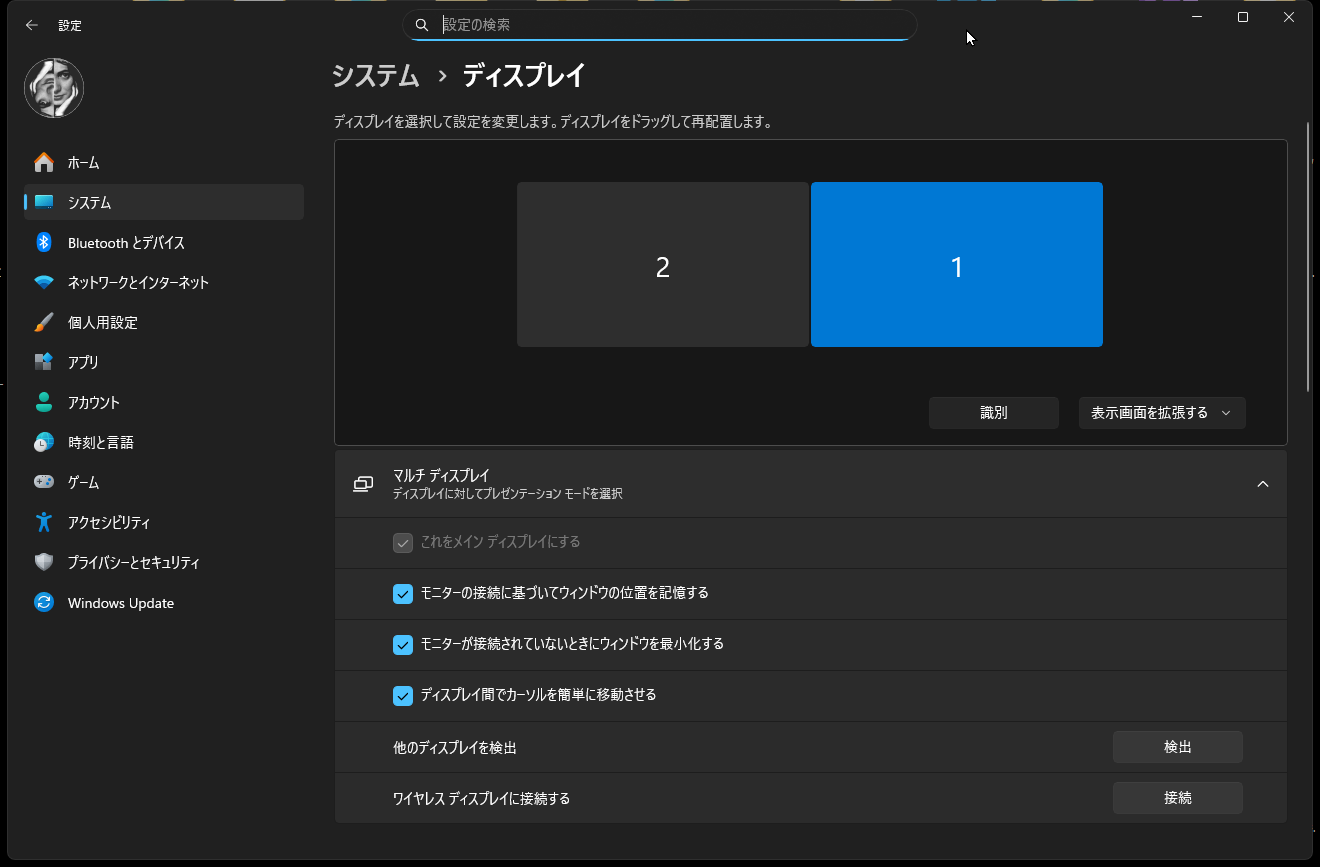Open accessibility via the figure icon
The height and width of the screenshot is (867, 1320).
coord(44,522)
